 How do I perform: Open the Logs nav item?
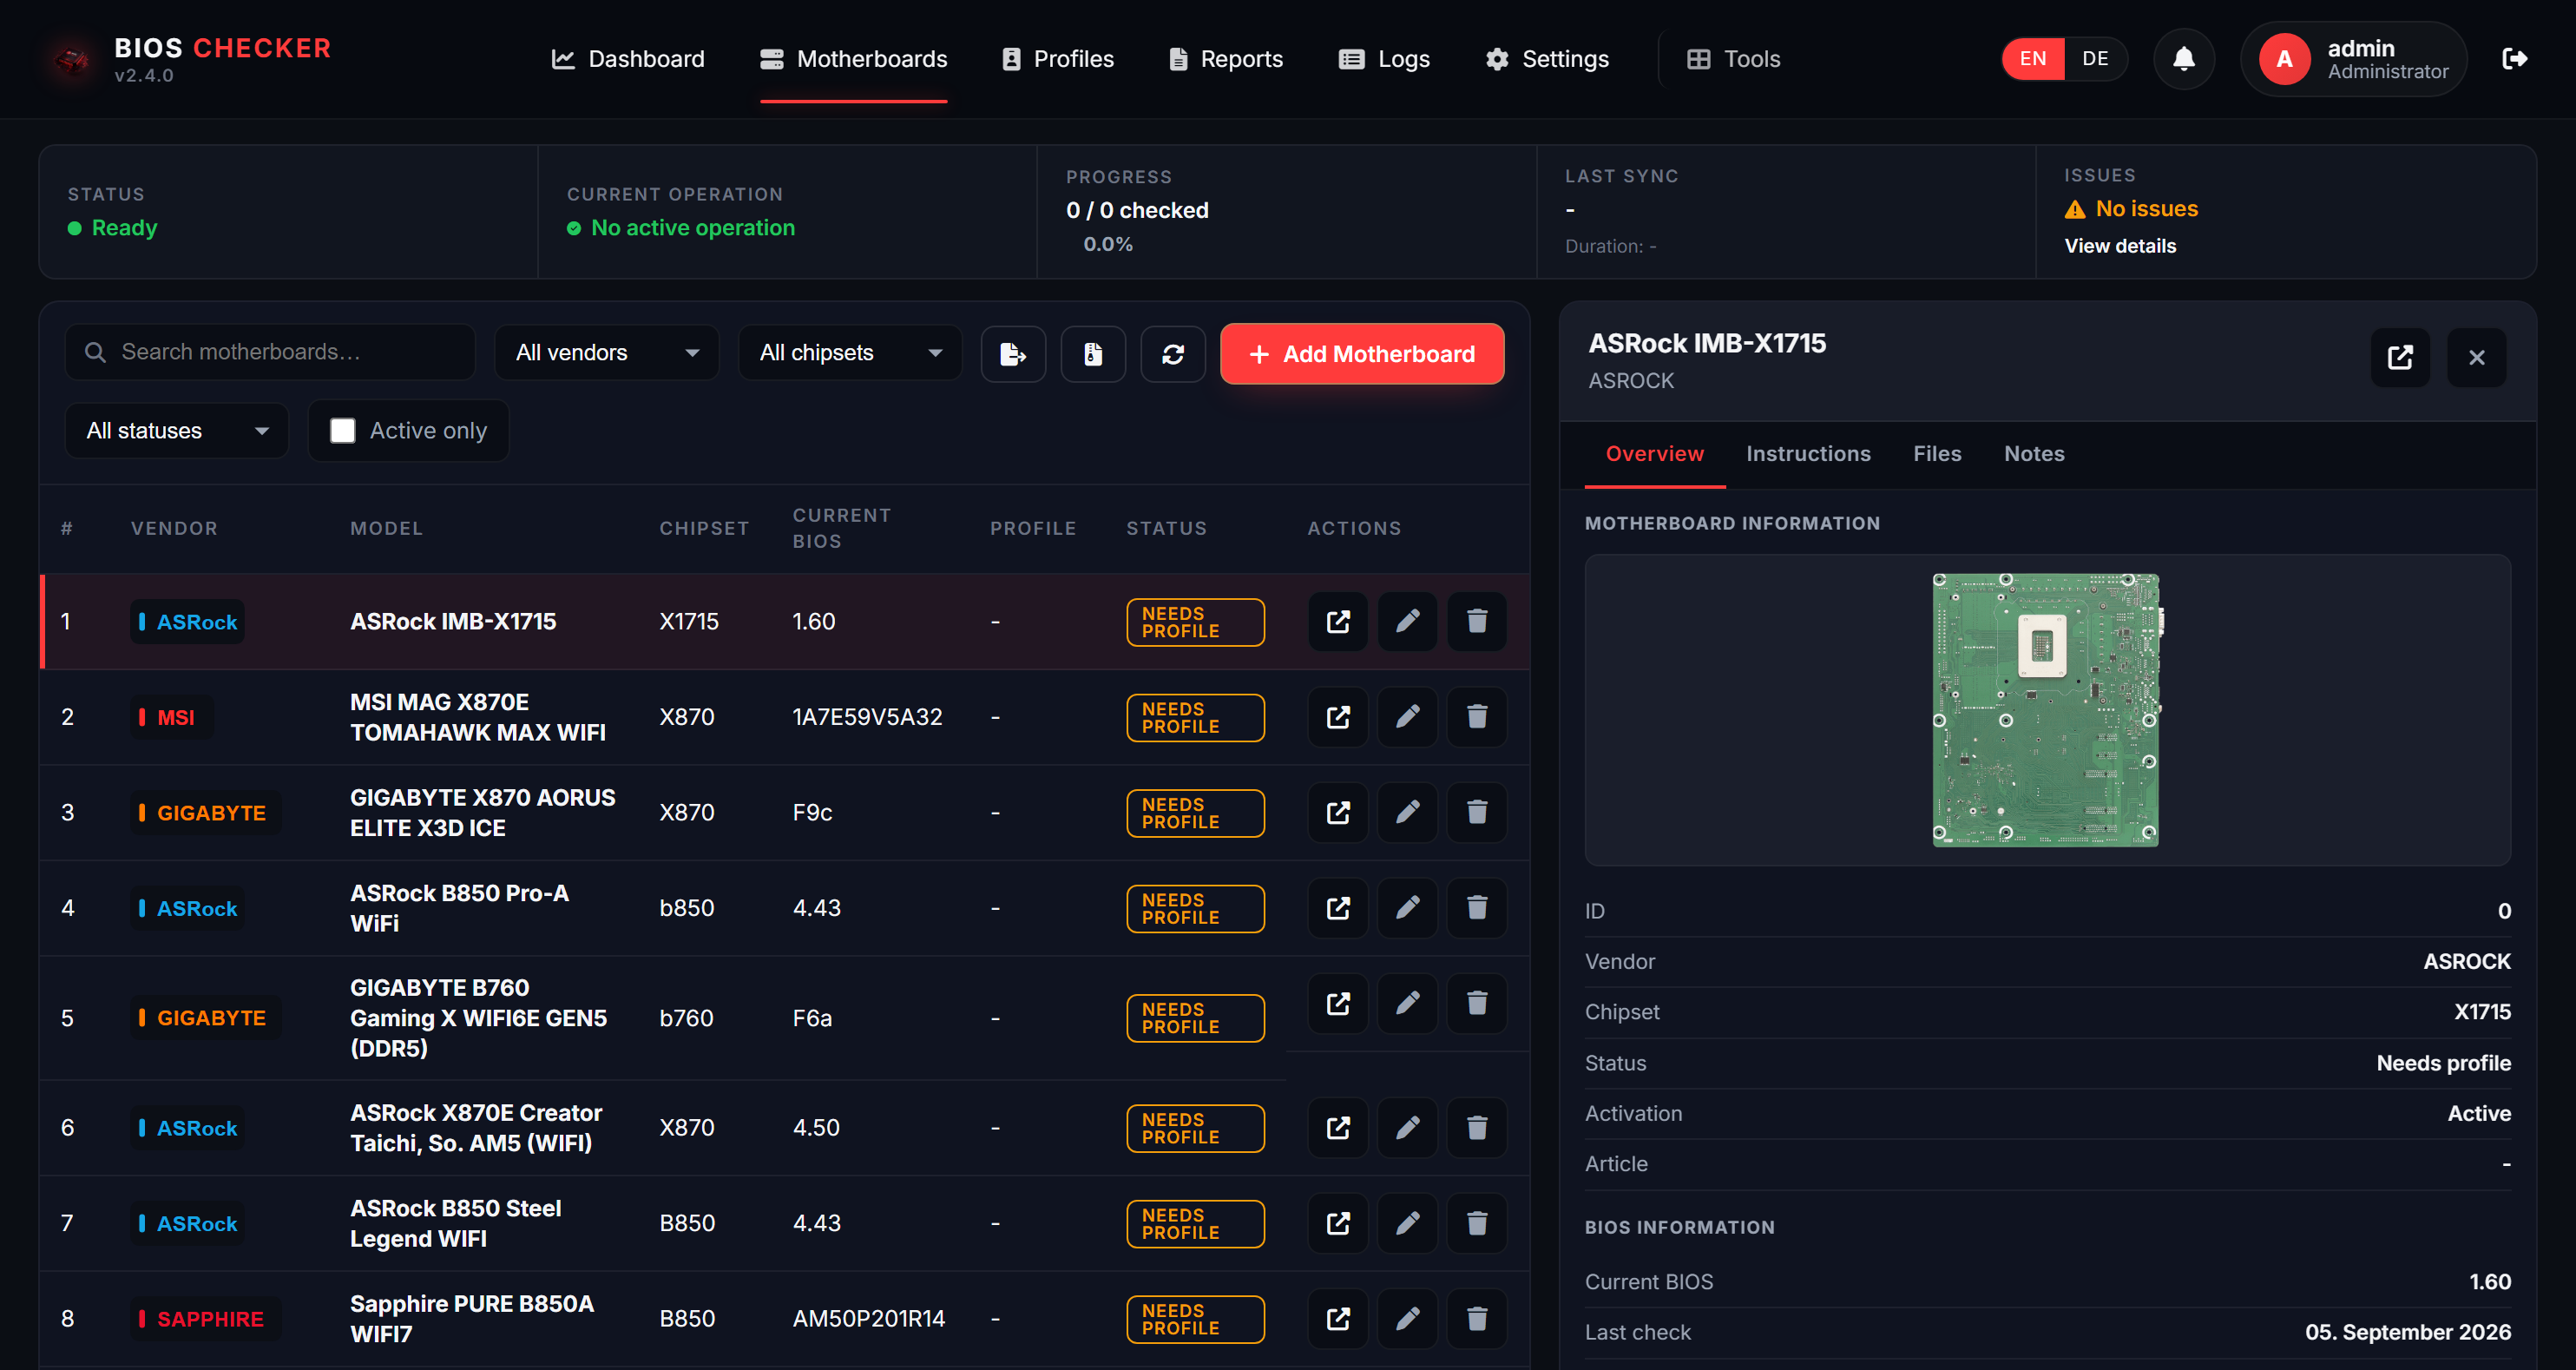[x=1384, y=59]
